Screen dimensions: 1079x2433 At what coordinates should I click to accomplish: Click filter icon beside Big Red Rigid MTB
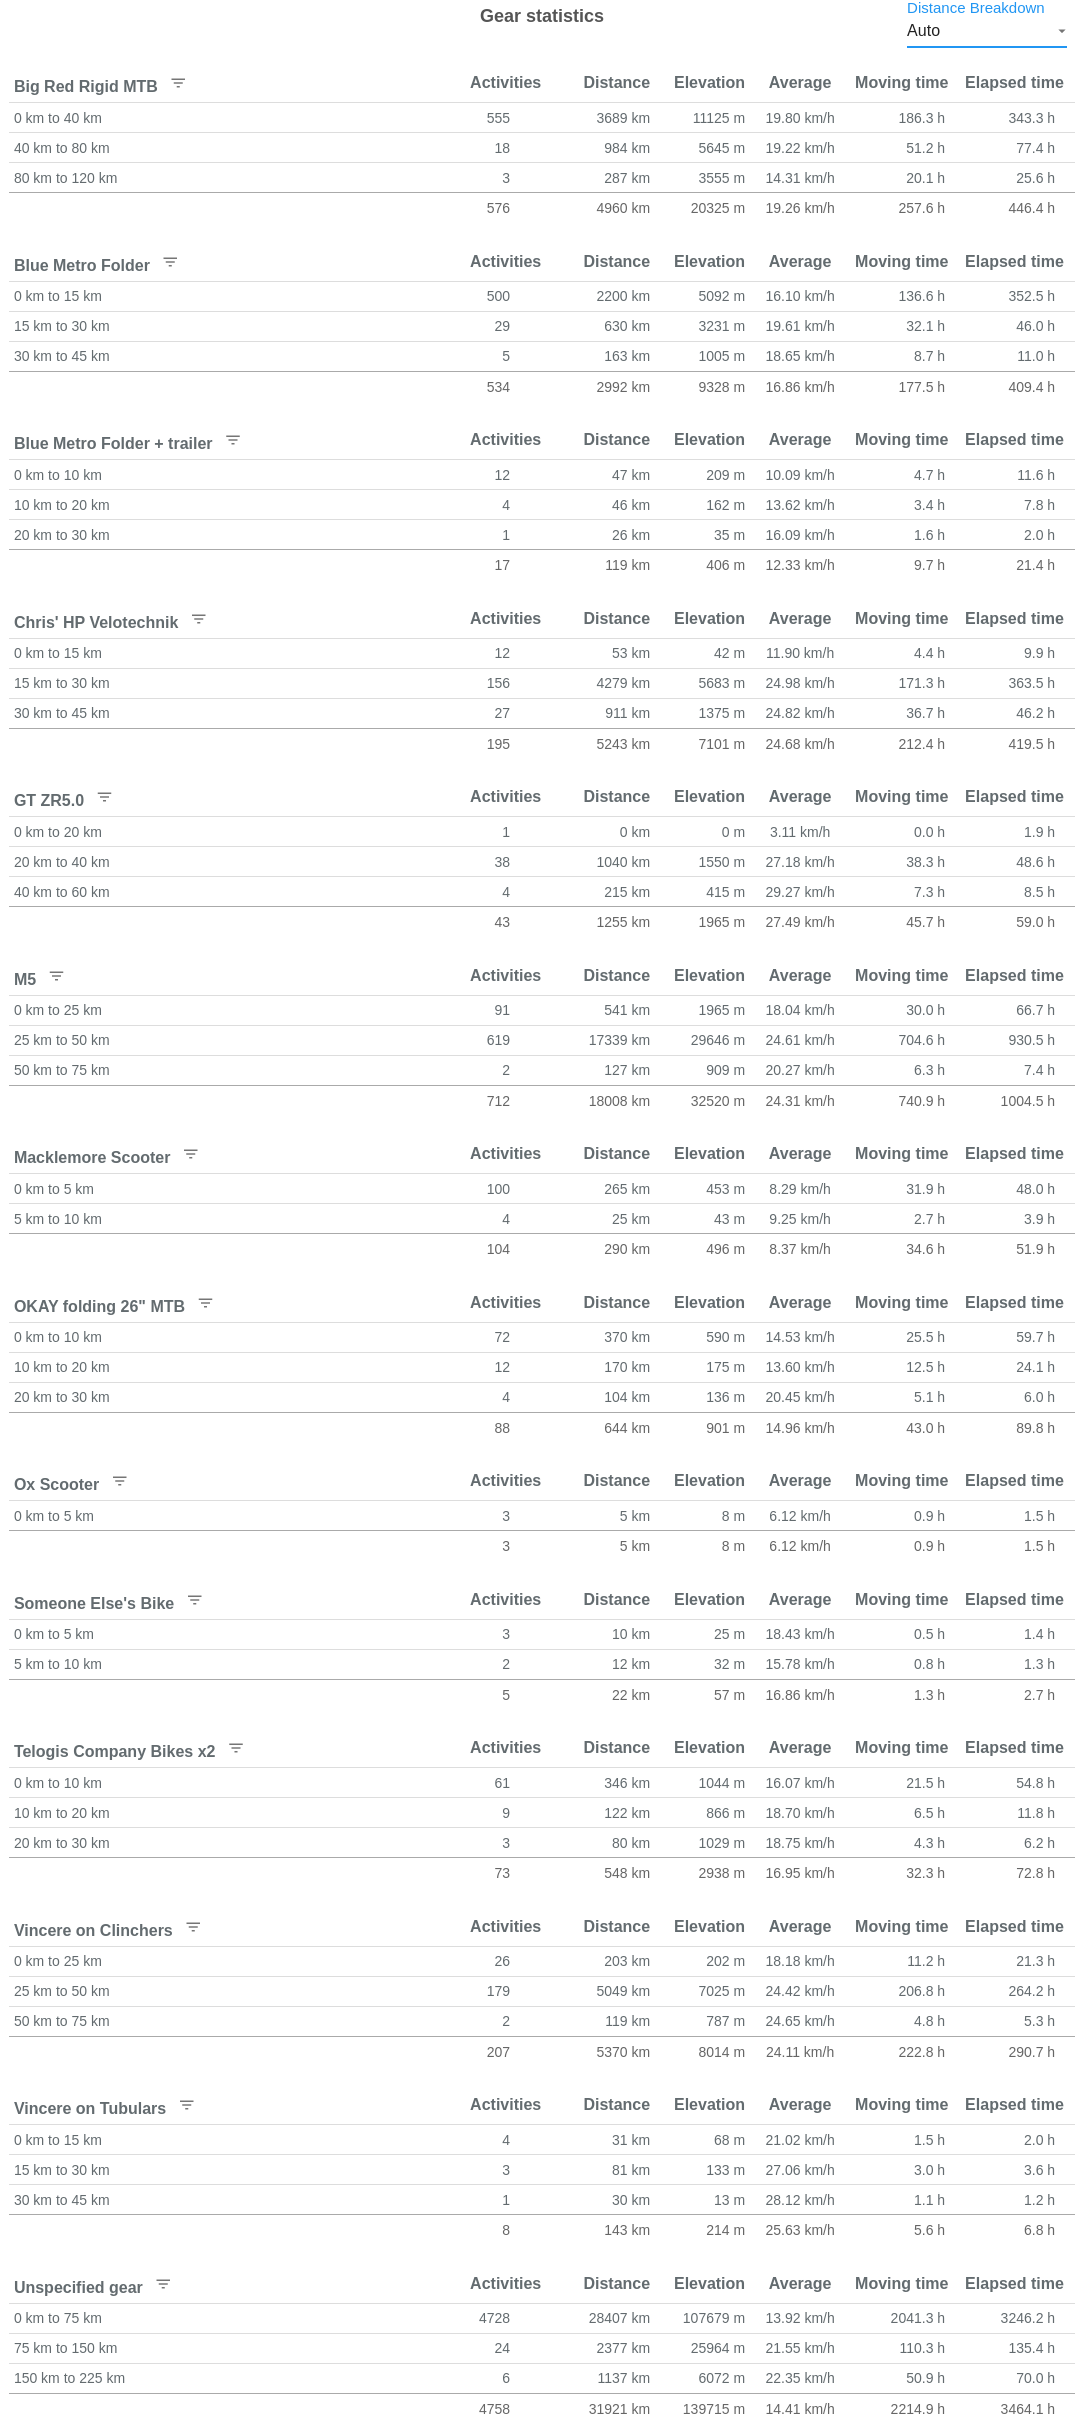click(x=178, y=83)
